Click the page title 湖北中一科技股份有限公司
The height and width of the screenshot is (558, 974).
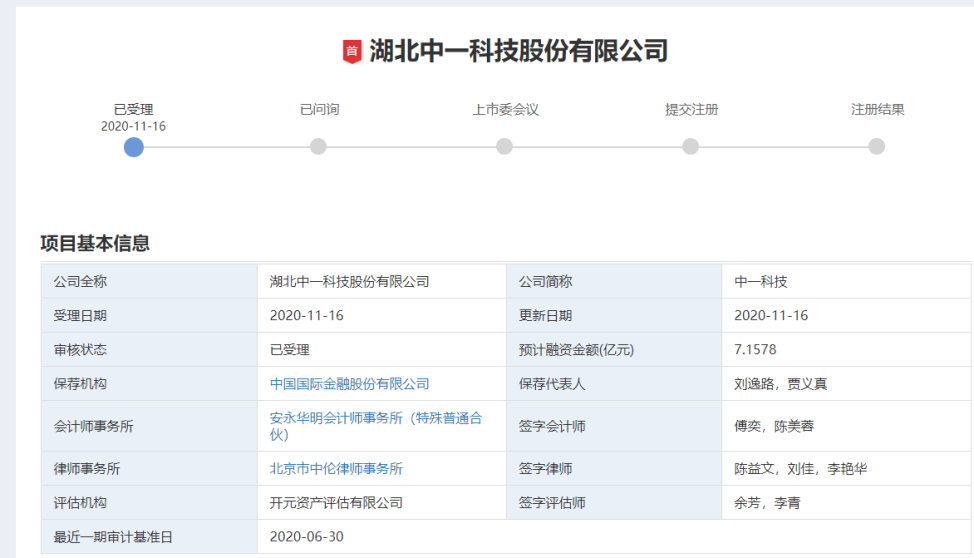519,51
